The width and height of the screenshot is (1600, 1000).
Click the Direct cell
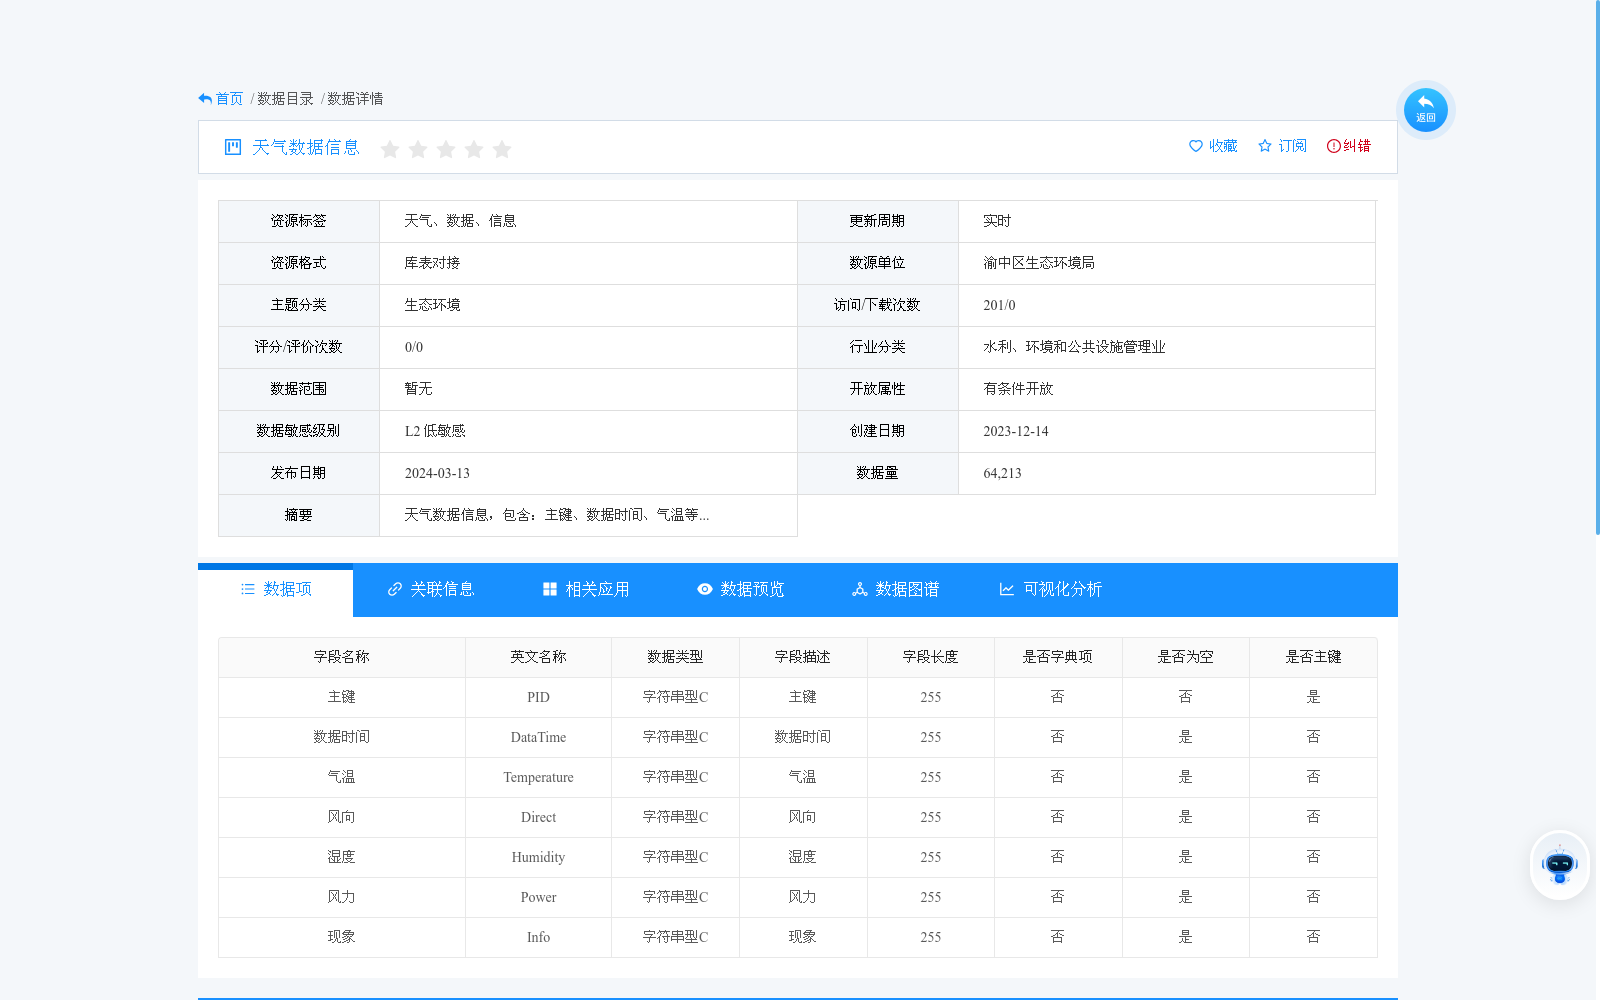(x=538, y=817)
